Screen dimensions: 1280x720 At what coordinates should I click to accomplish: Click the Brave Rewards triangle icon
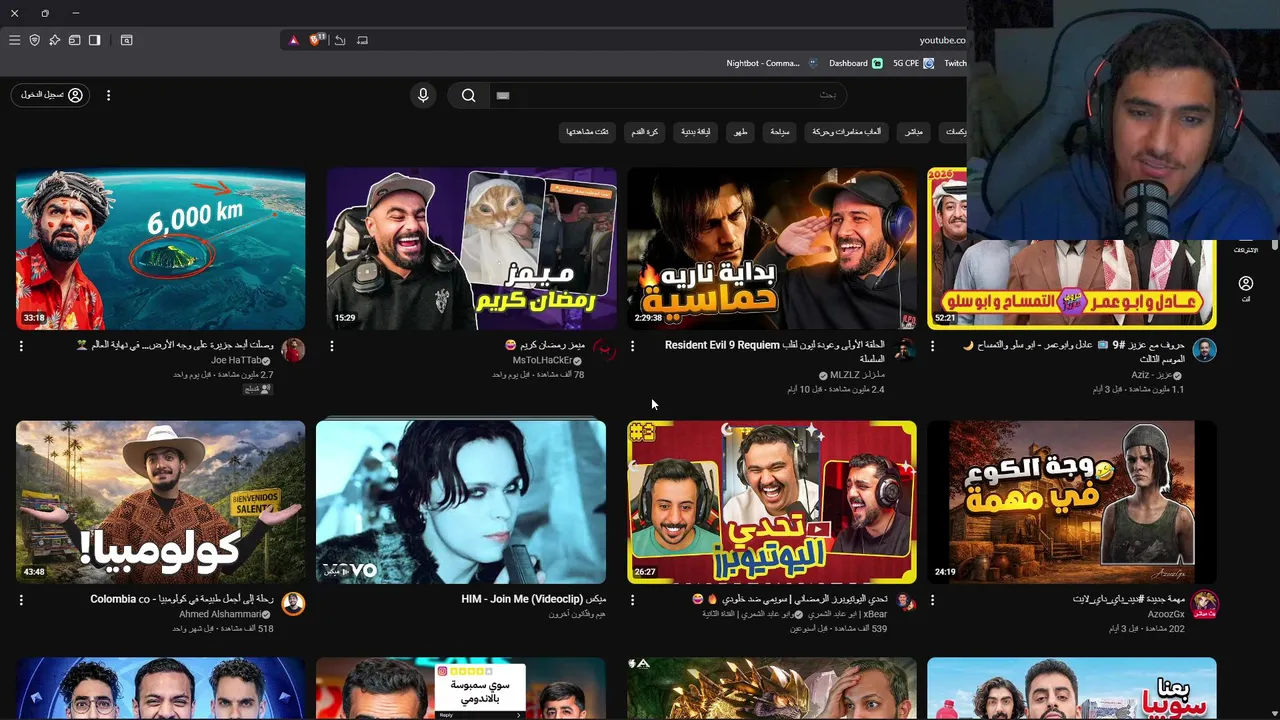pos(293,40)
